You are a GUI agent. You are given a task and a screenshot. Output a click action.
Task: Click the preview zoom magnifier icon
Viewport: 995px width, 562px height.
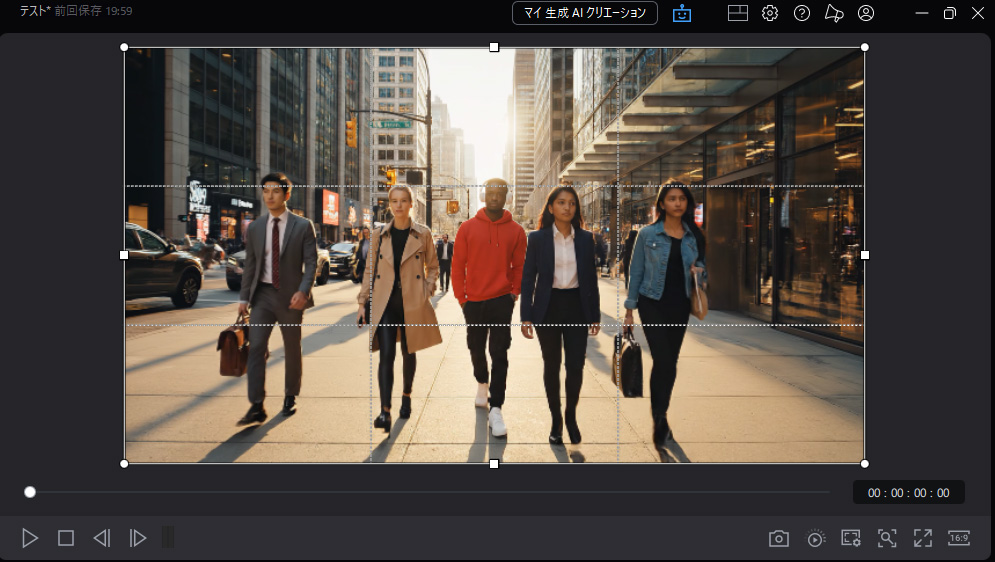[887, 538]
